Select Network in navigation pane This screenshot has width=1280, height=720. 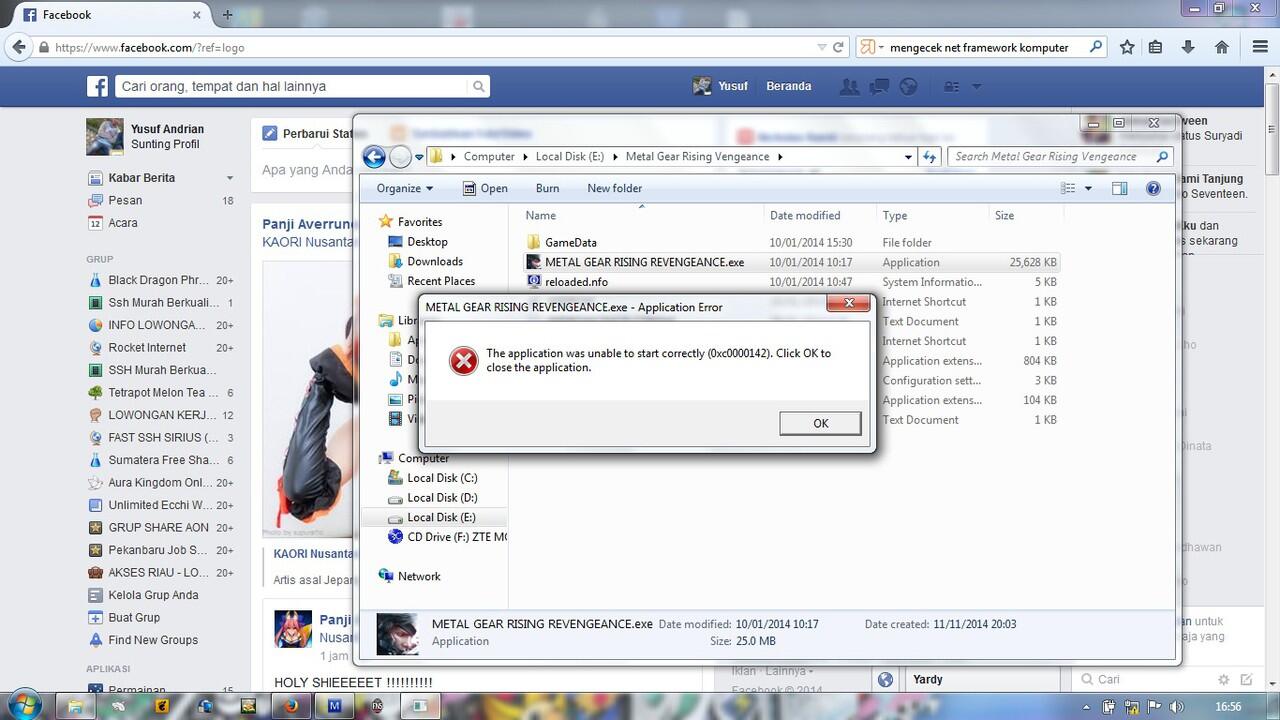[419, 576]
